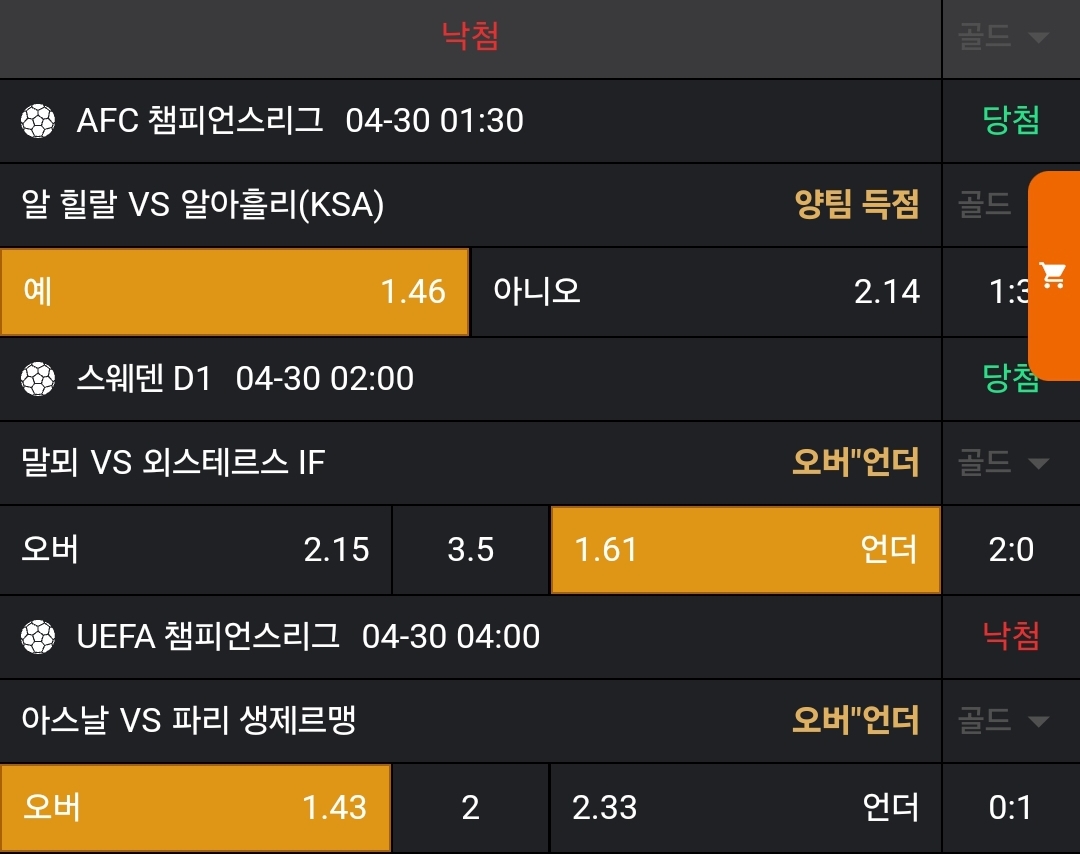Select the 아니오 2.14 odds option
The image size is (1080, 854).
point(705,291)
